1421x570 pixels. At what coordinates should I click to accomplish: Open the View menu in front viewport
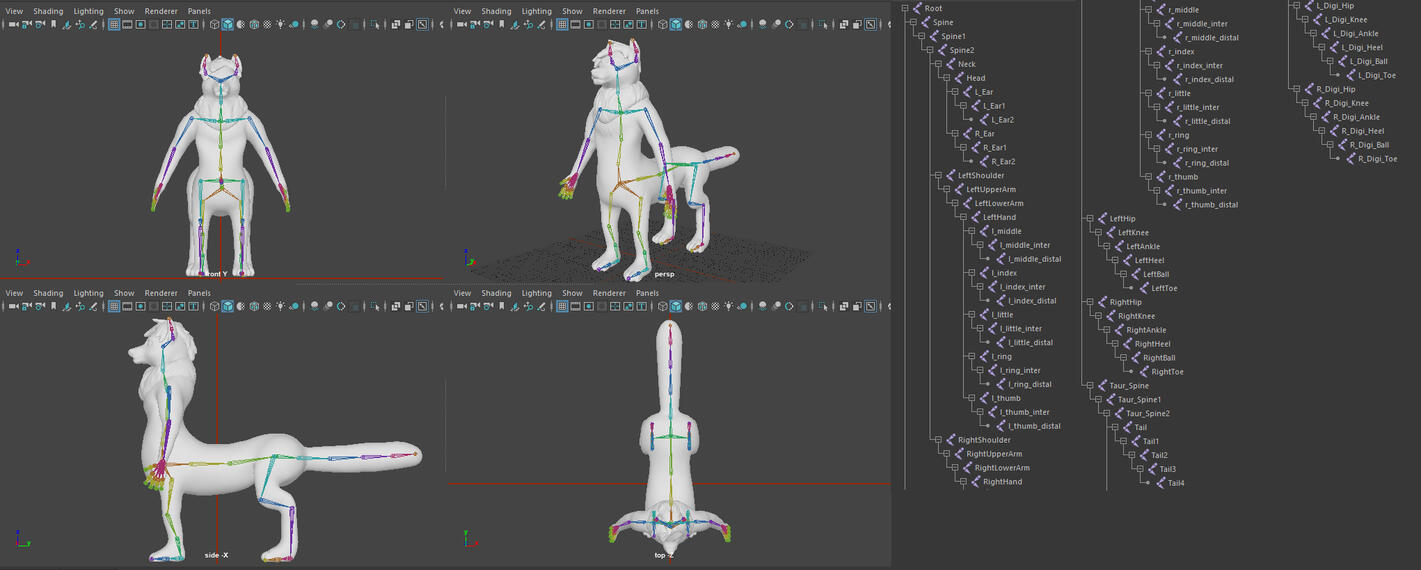[x=14, y=11]
